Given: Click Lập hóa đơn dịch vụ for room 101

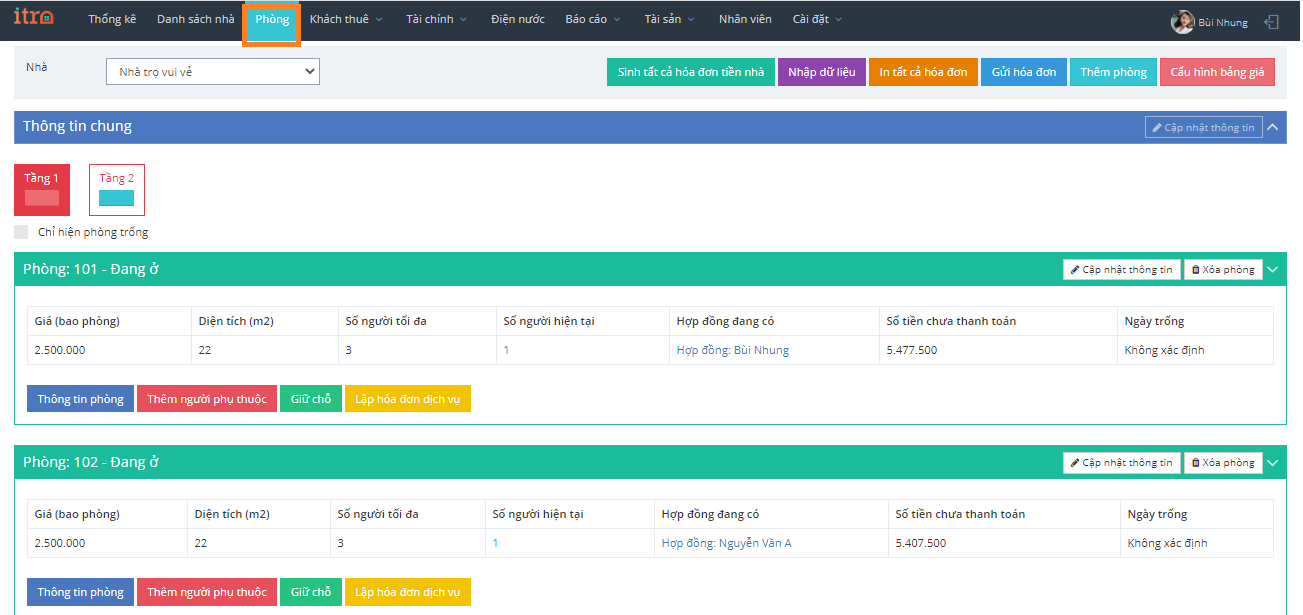Looking at the screenshot, I should [407, 399].
